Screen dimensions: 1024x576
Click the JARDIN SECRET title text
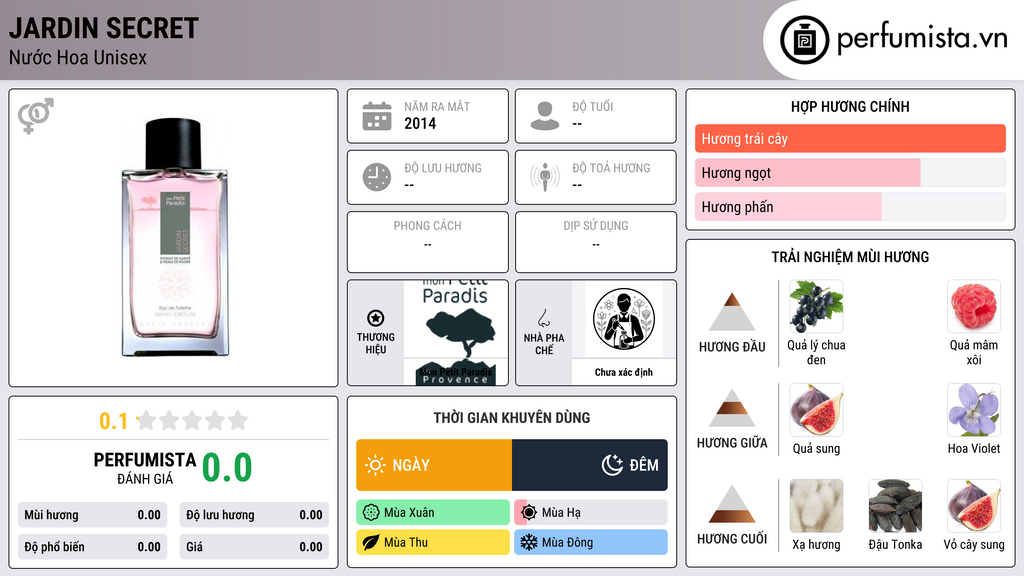coord(104,28)
